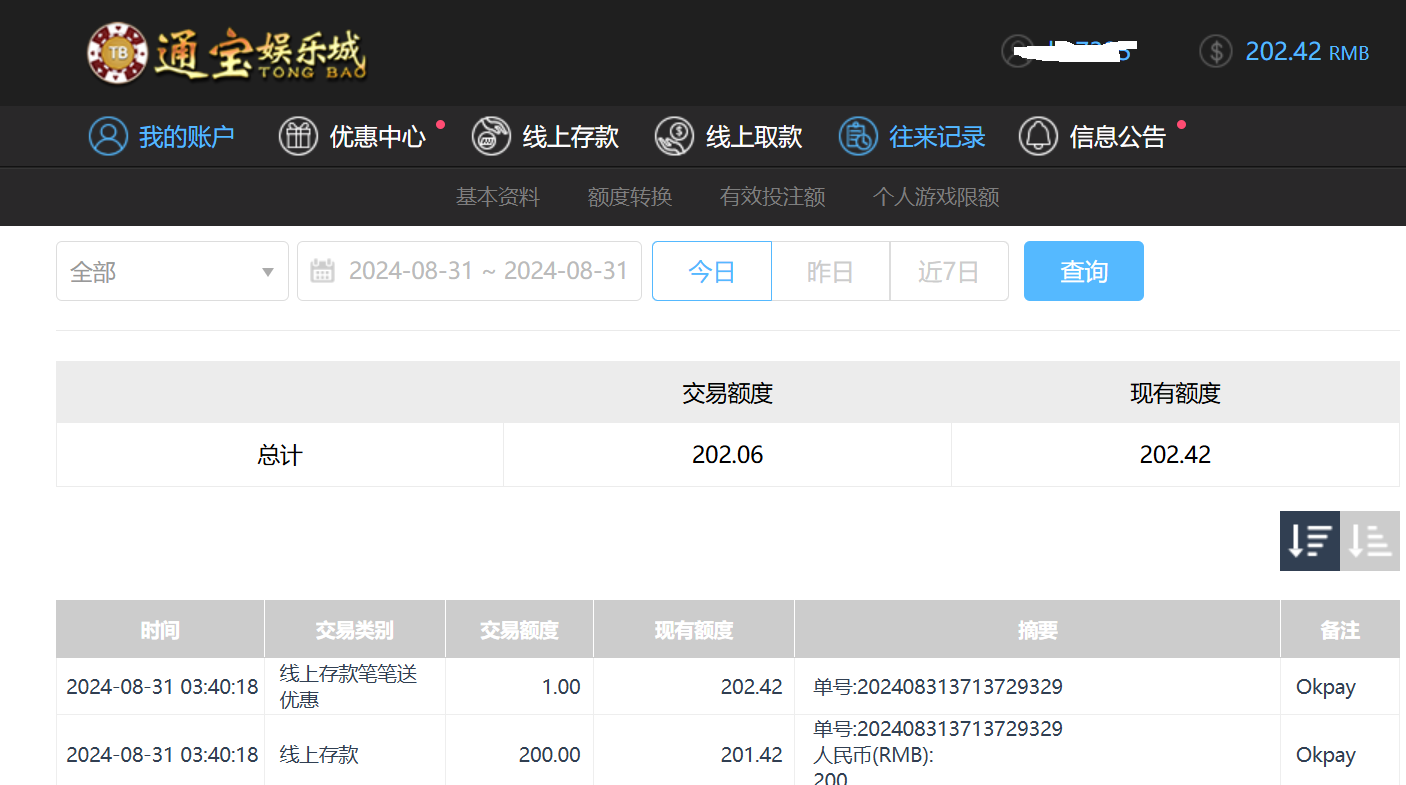Image resolution: width=1406 pixels, height=785 pixels.
Task: Click the 线上取款 withdrawal icon
Action: [675, 136]
